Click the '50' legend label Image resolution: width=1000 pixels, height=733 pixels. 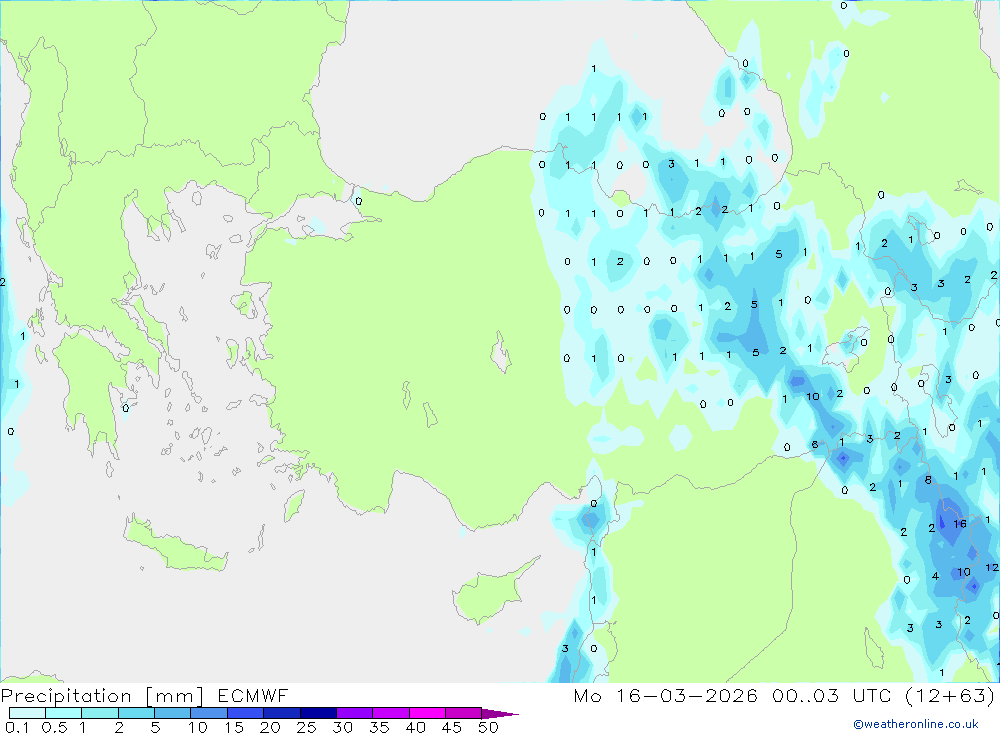tap(488, 727)
